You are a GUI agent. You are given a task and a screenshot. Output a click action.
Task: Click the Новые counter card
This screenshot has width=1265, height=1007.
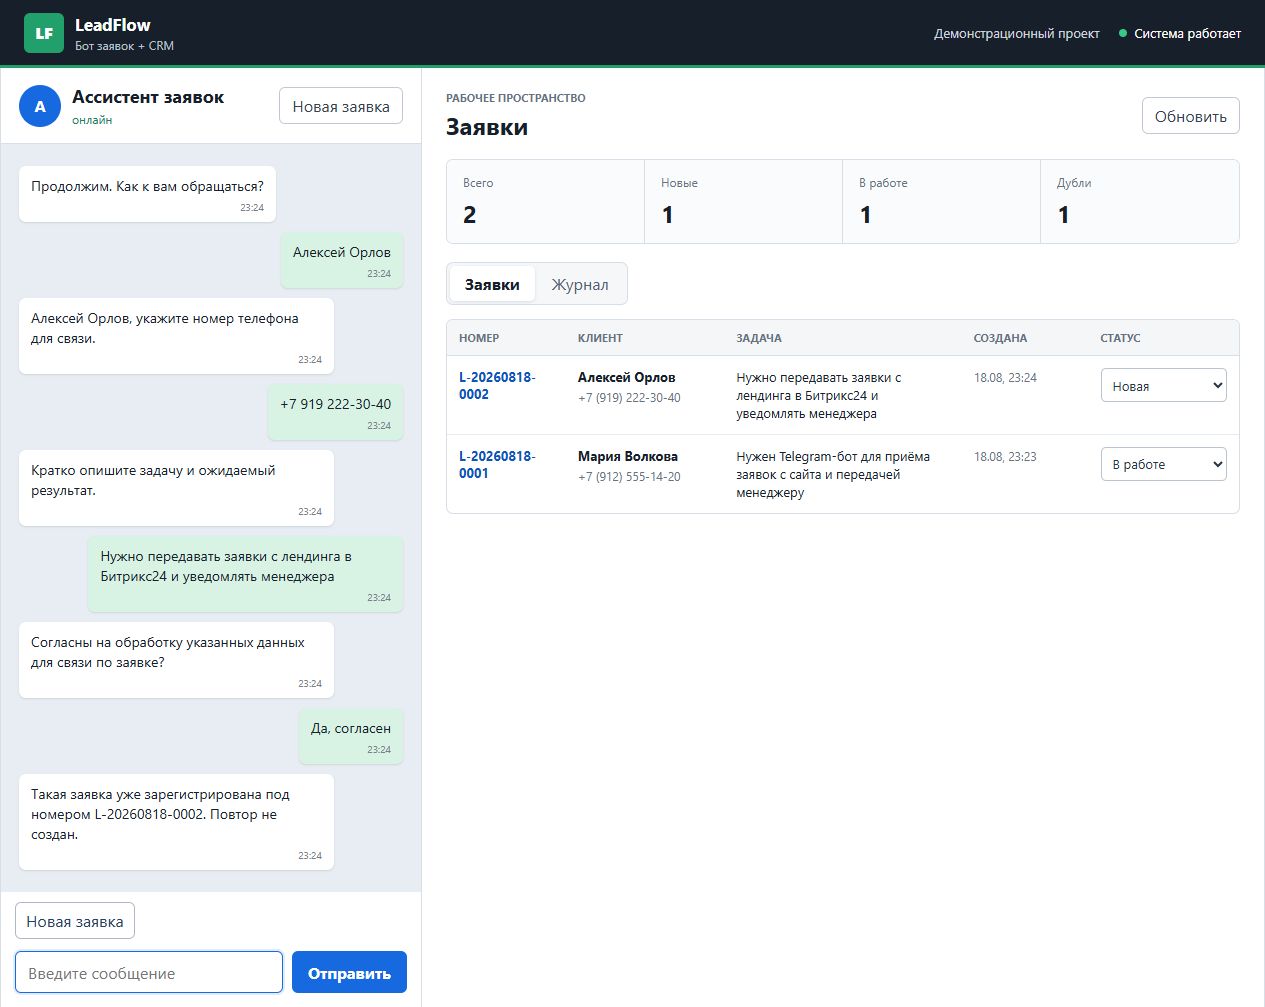pos(743,201)
